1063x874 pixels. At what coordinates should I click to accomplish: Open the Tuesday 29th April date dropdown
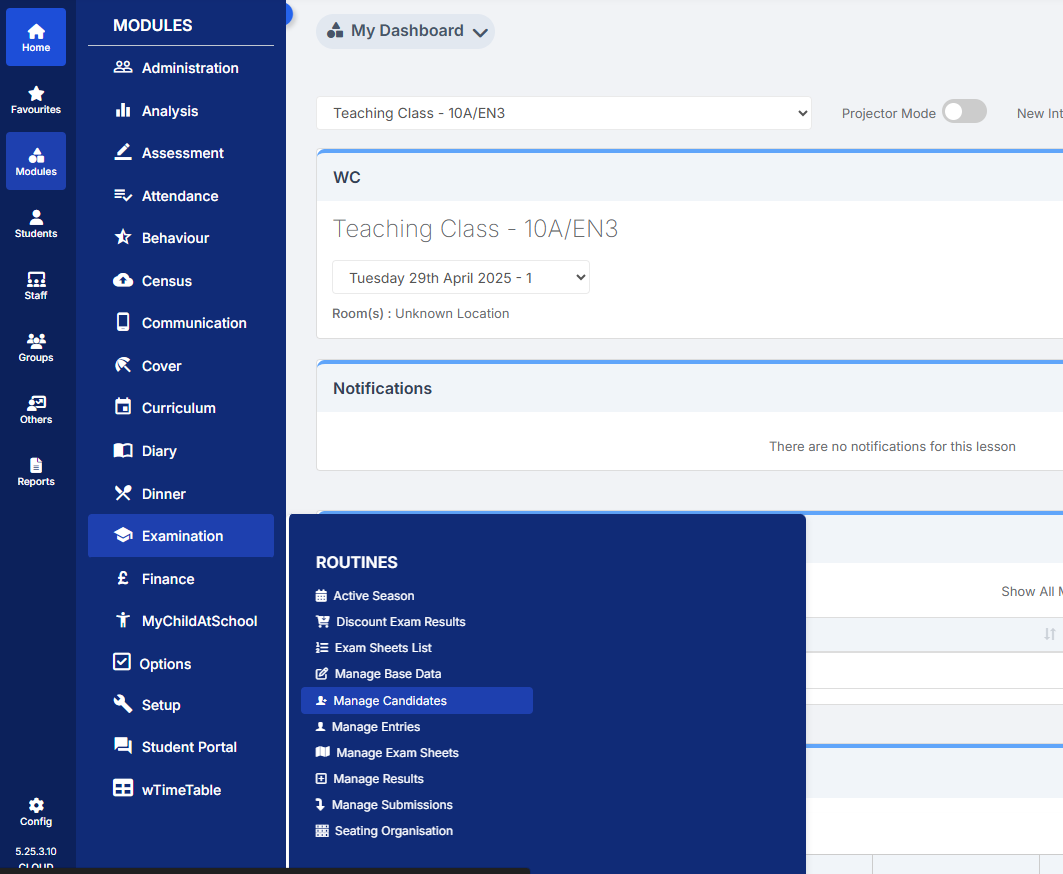pos(460,278)
